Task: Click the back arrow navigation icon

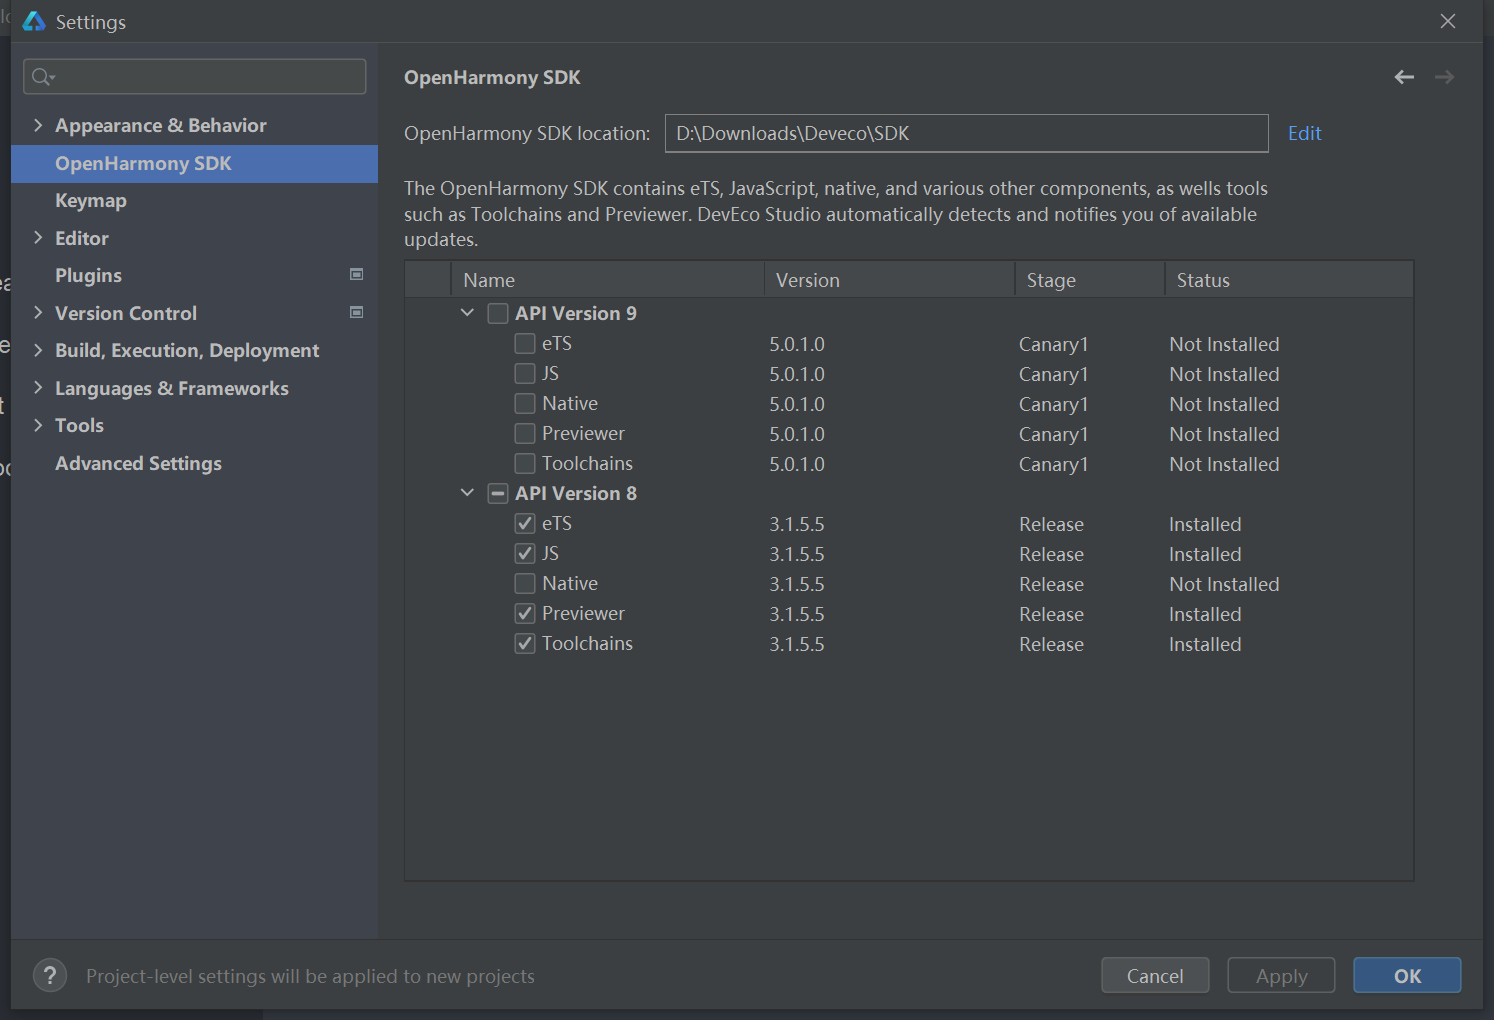Action: (x=1404, y=77)
